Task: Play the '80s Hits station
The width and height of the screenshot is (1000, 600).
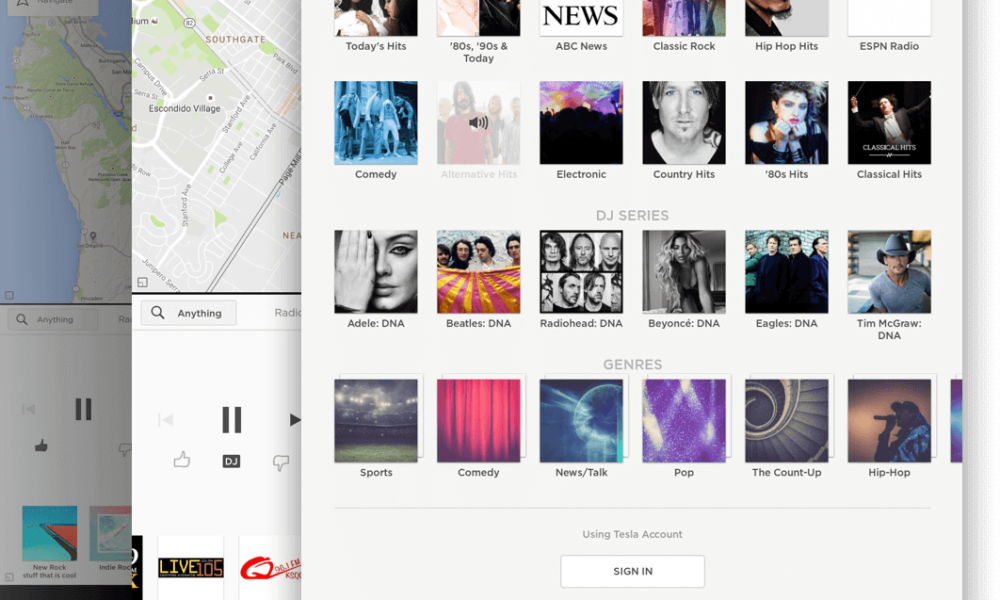Action: click(x=786, y=122)
